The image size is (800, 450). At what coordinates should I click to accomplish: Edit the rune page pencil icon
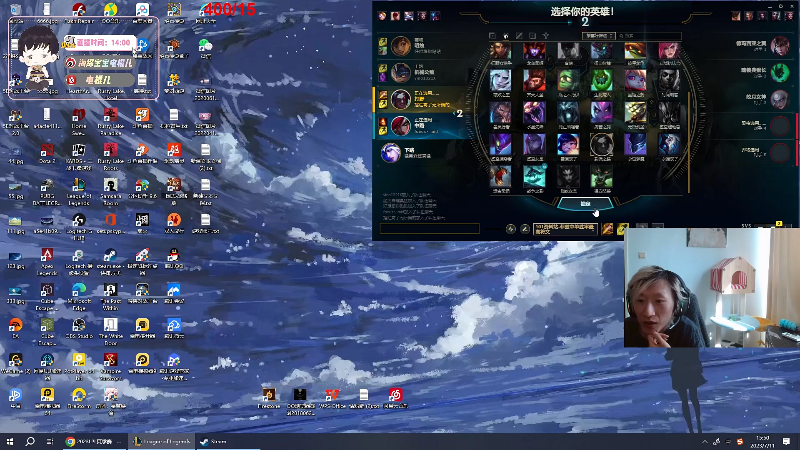pos(524,229)
